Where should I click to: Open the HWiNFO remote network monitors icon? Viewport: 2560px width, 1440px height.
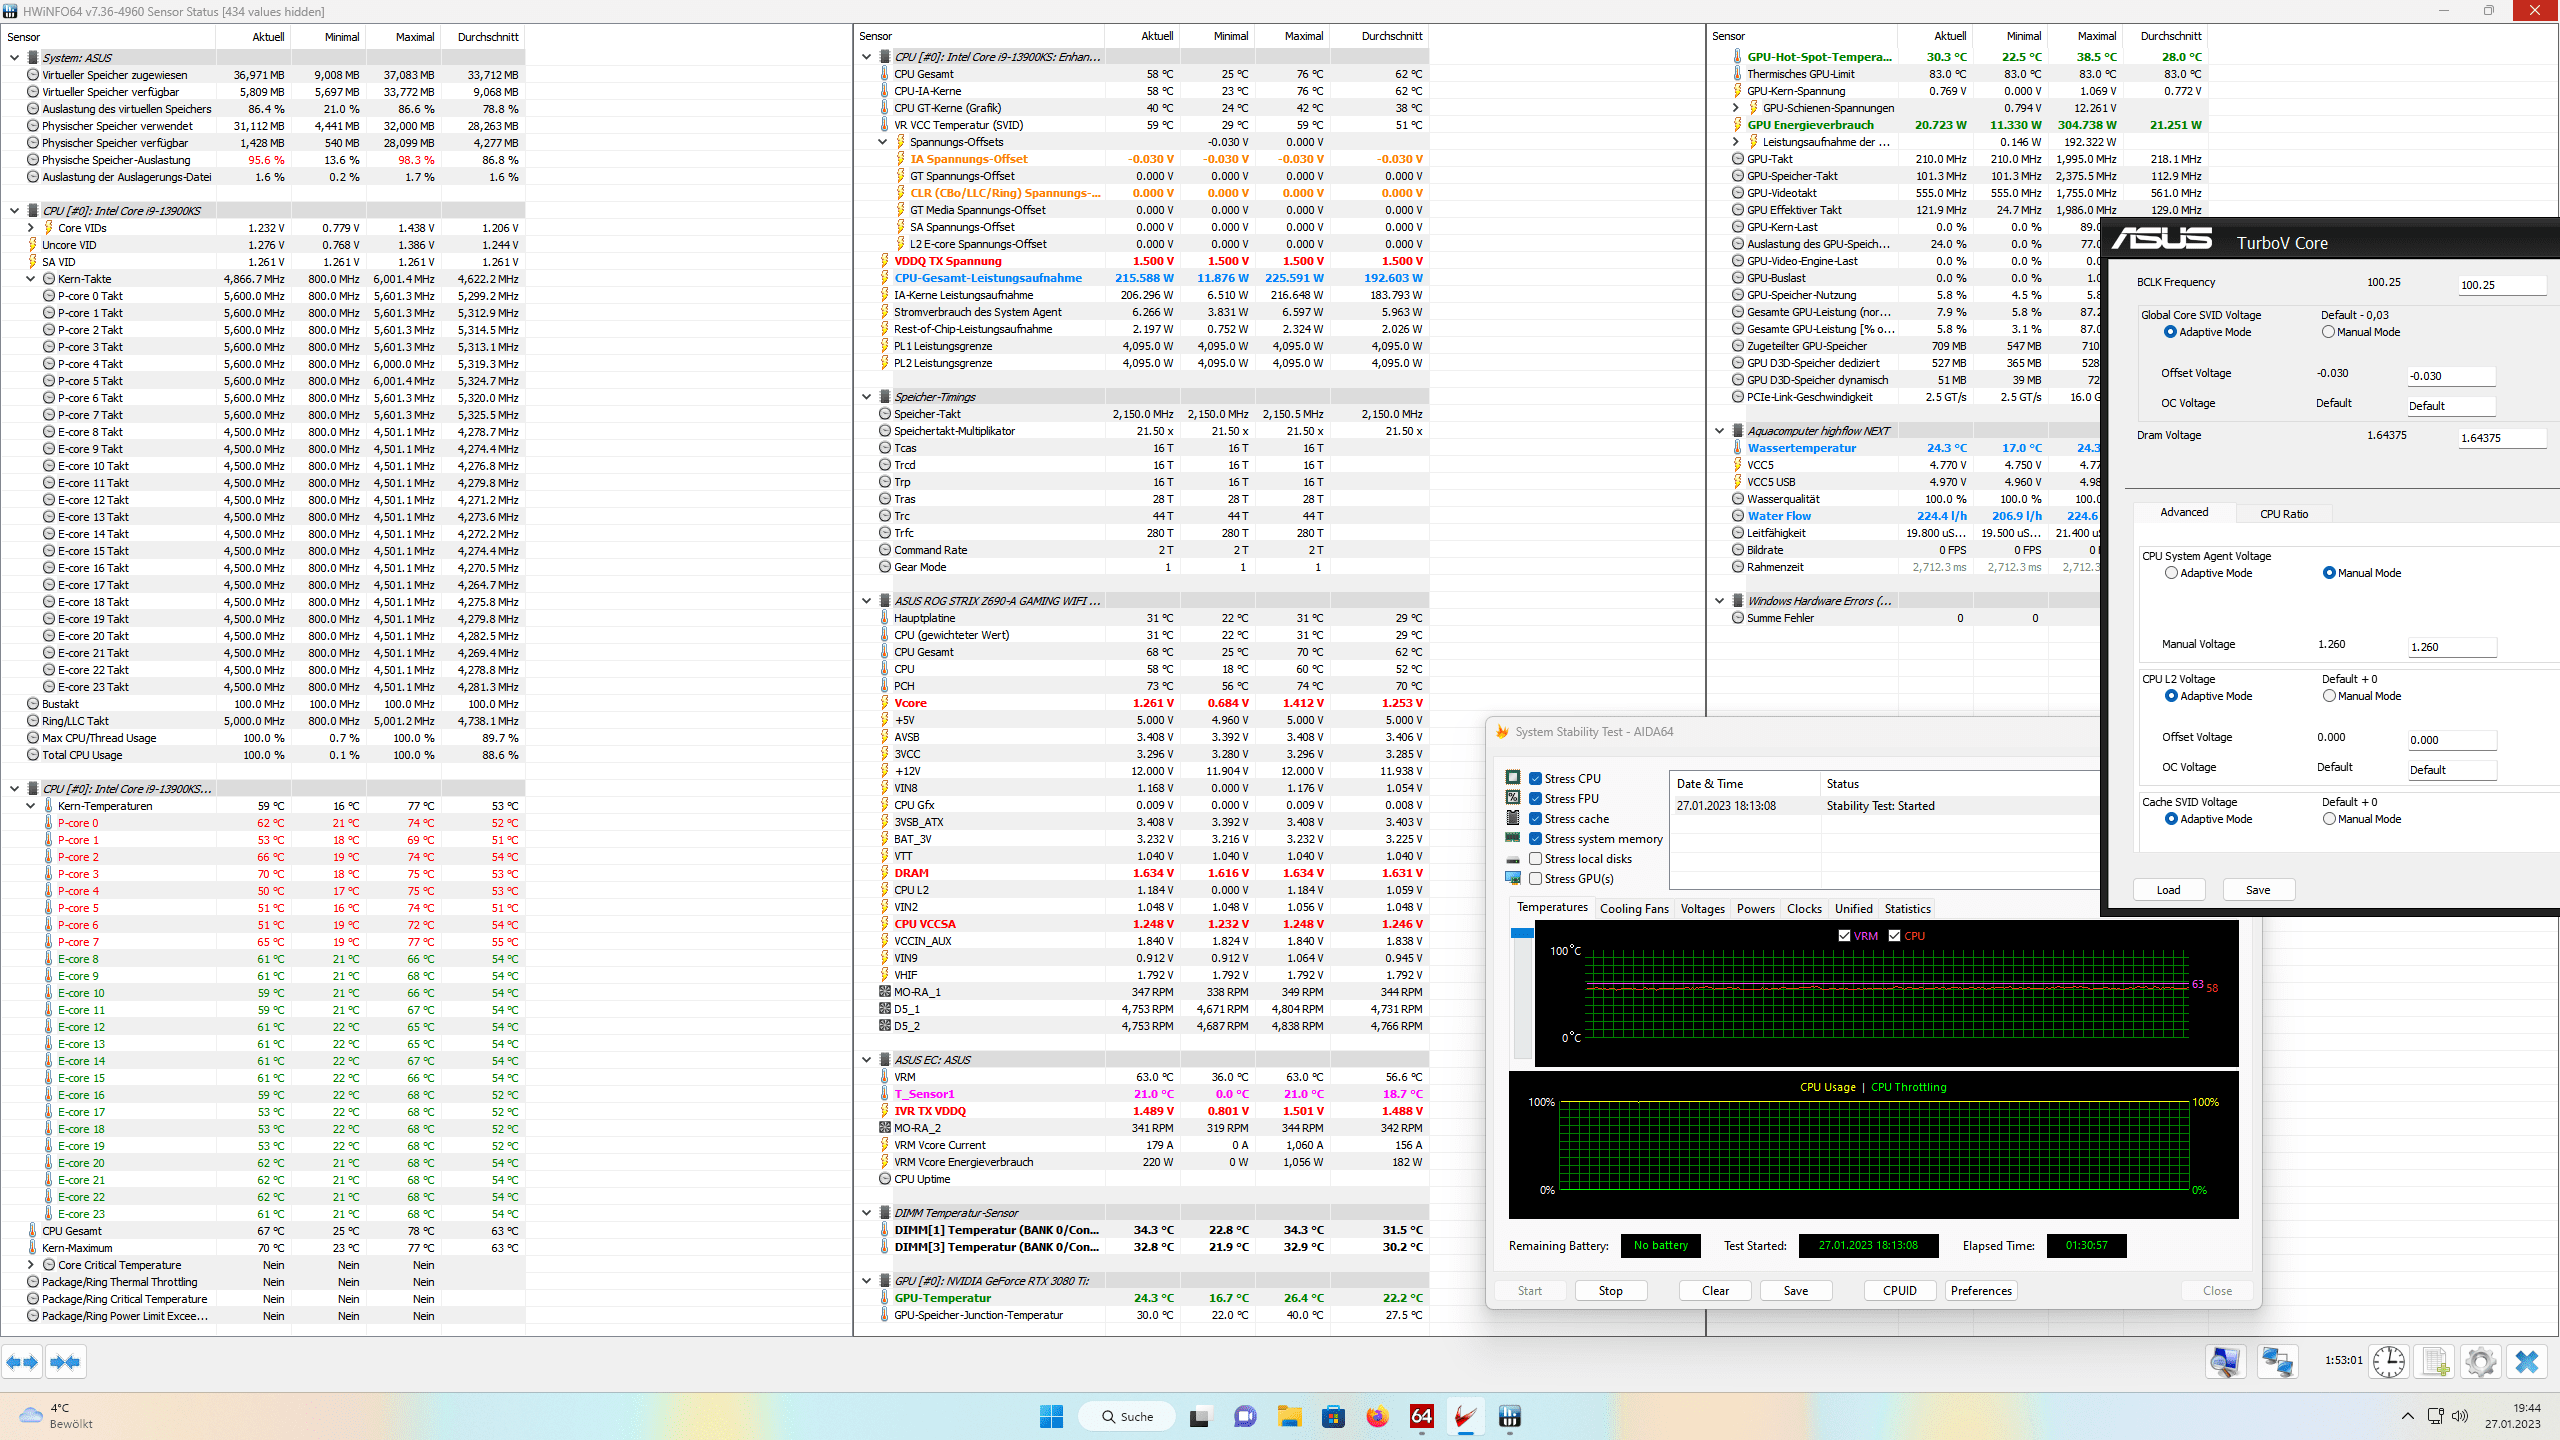2277,1362
